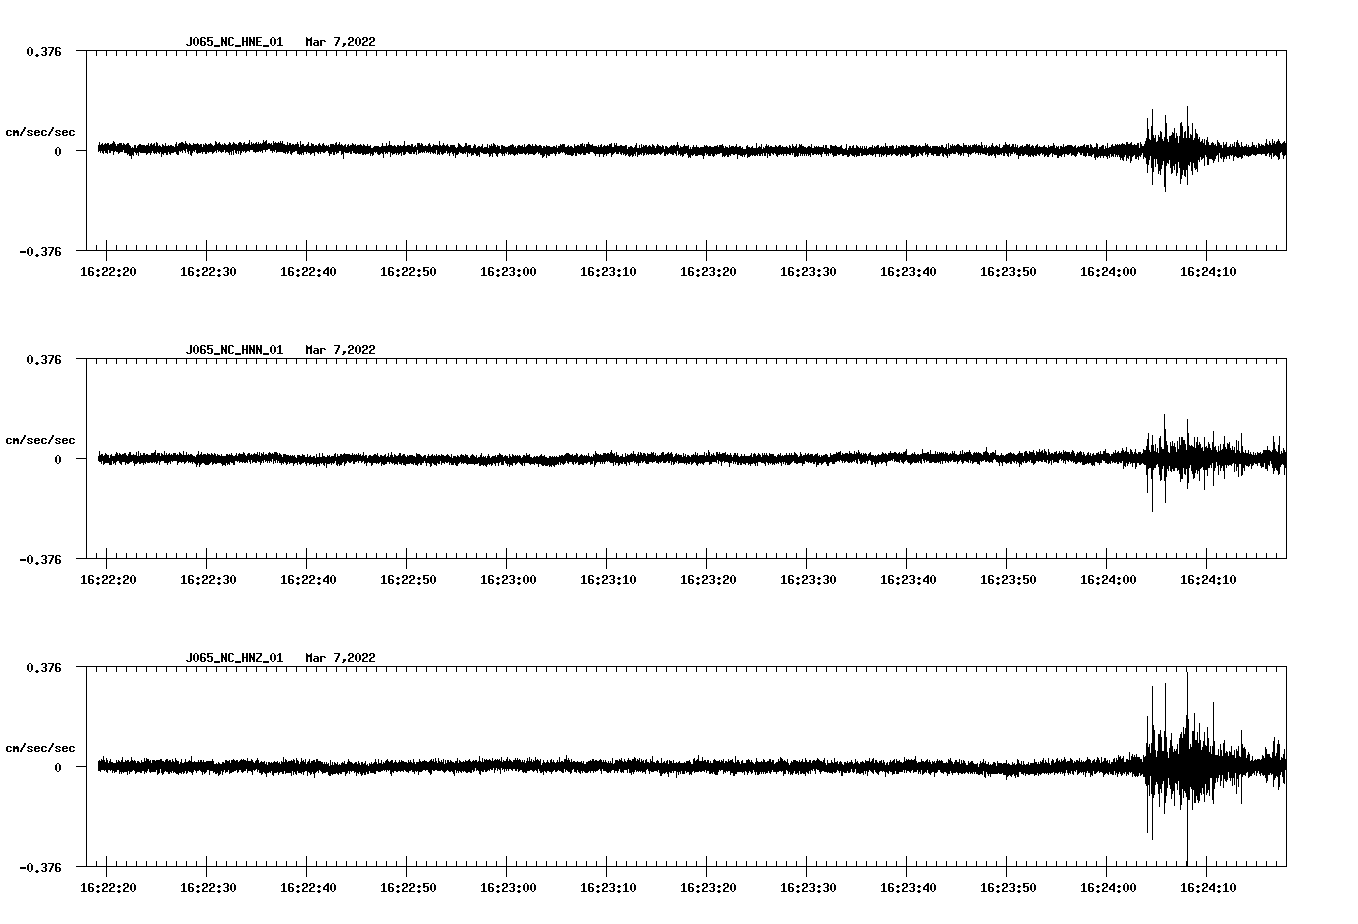Click the 16:23:30 time label under HNE plot

coord(808,272)
